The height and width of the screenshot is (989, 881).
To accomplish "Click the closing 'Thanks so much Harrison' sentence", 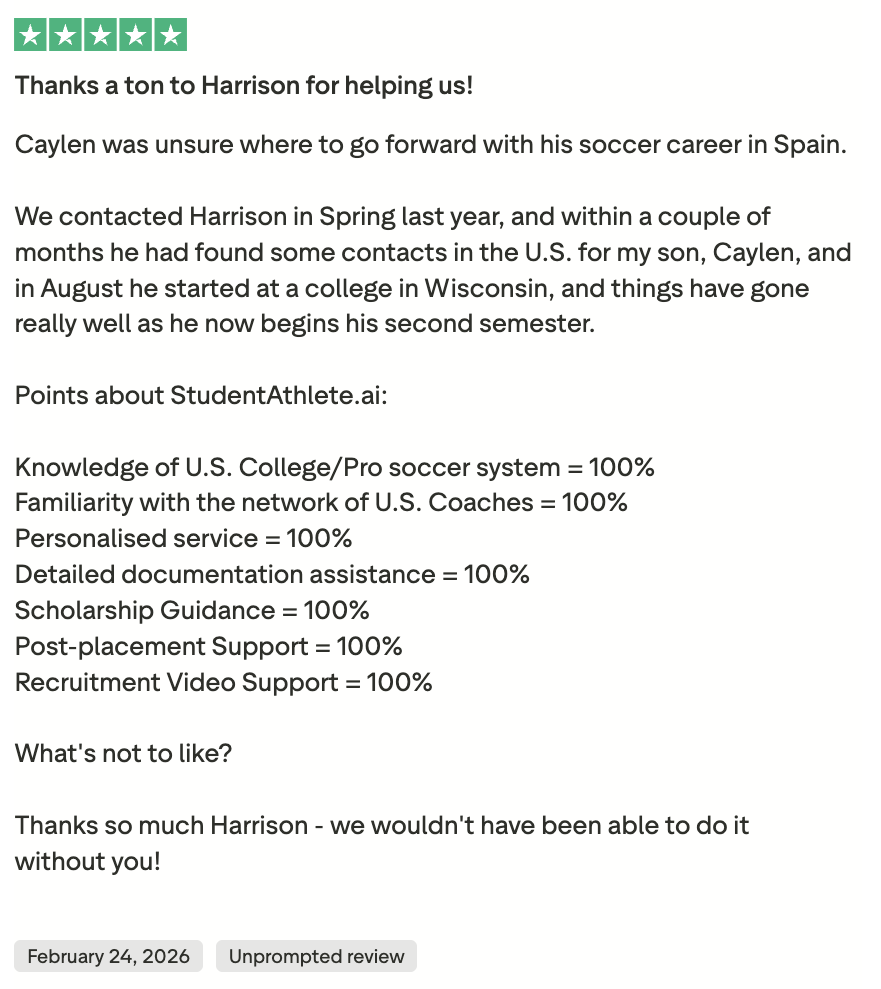I will [x=382, y=843].
